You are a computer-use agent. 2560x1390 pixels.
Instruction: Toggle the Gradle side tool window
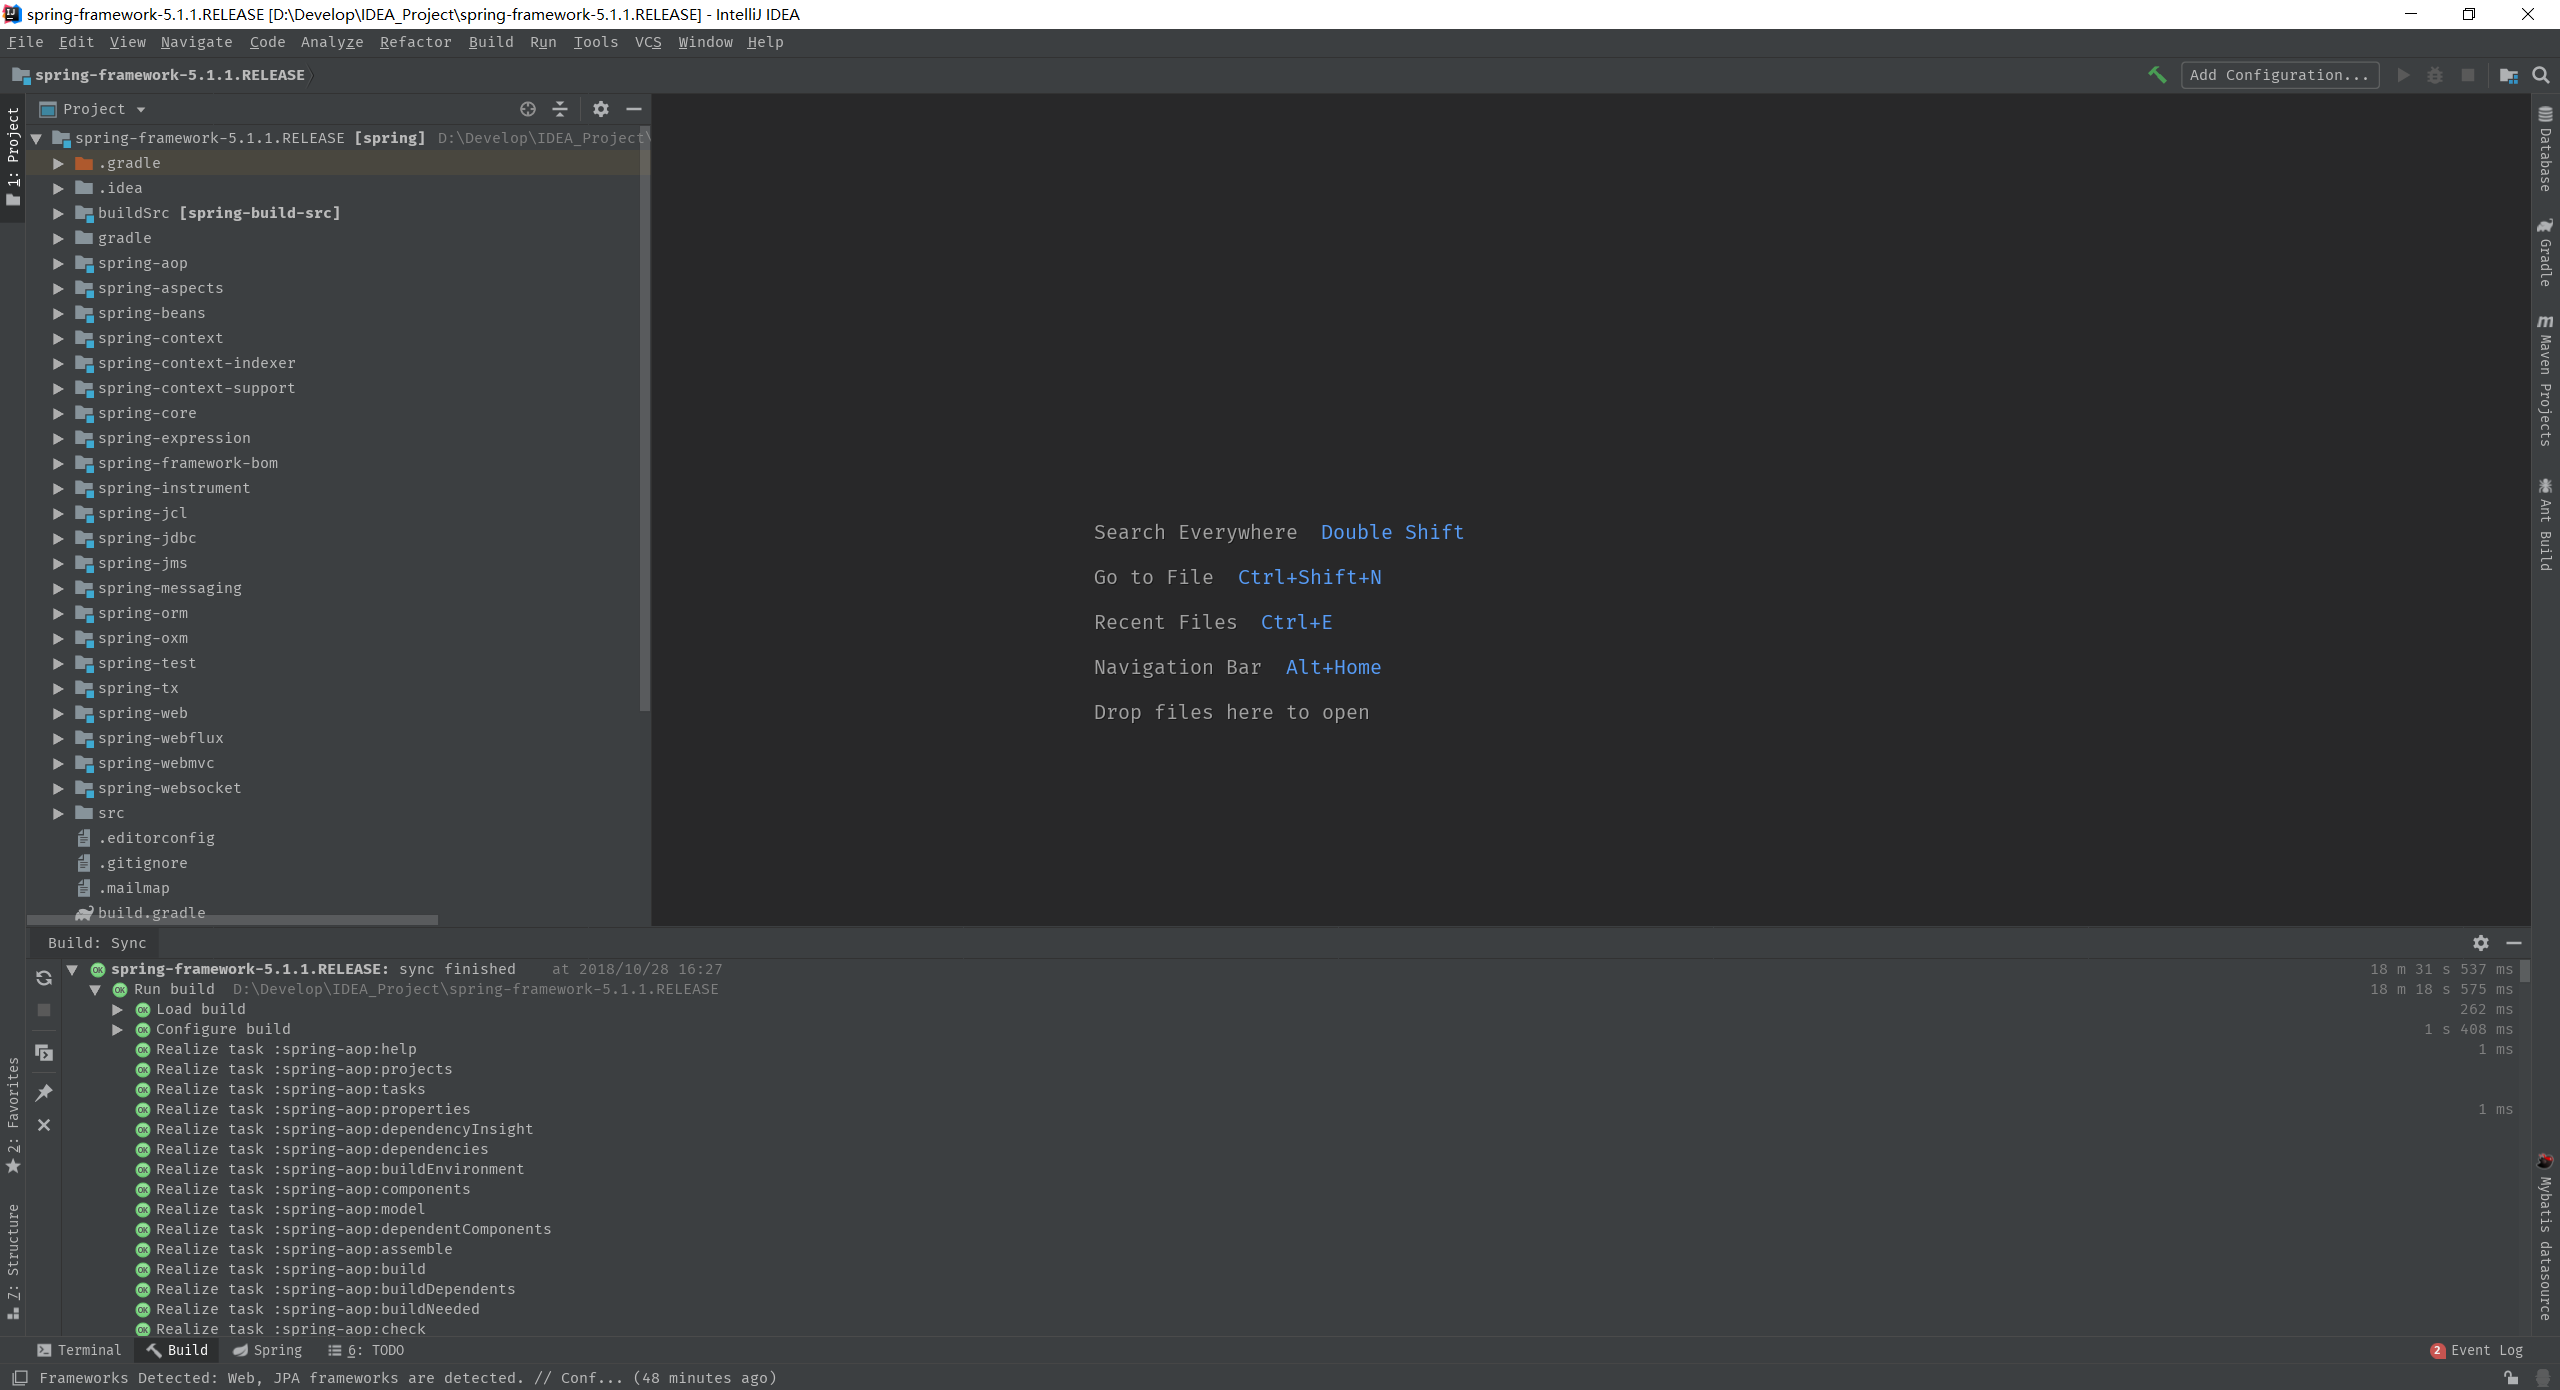point(2545,253)
